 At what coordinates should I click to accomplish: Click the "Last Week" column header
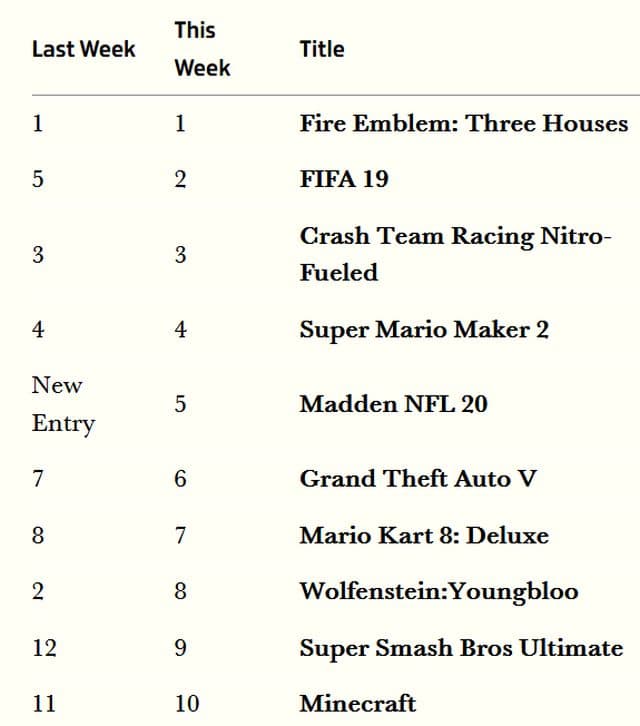point(83,49)
